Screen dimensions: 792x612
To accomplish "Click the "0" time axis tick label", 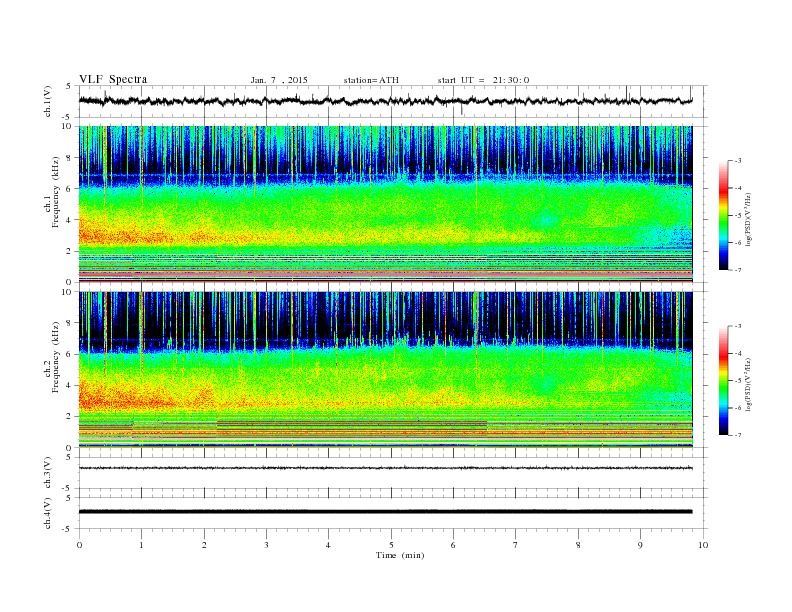I will (x=79, y=545).
